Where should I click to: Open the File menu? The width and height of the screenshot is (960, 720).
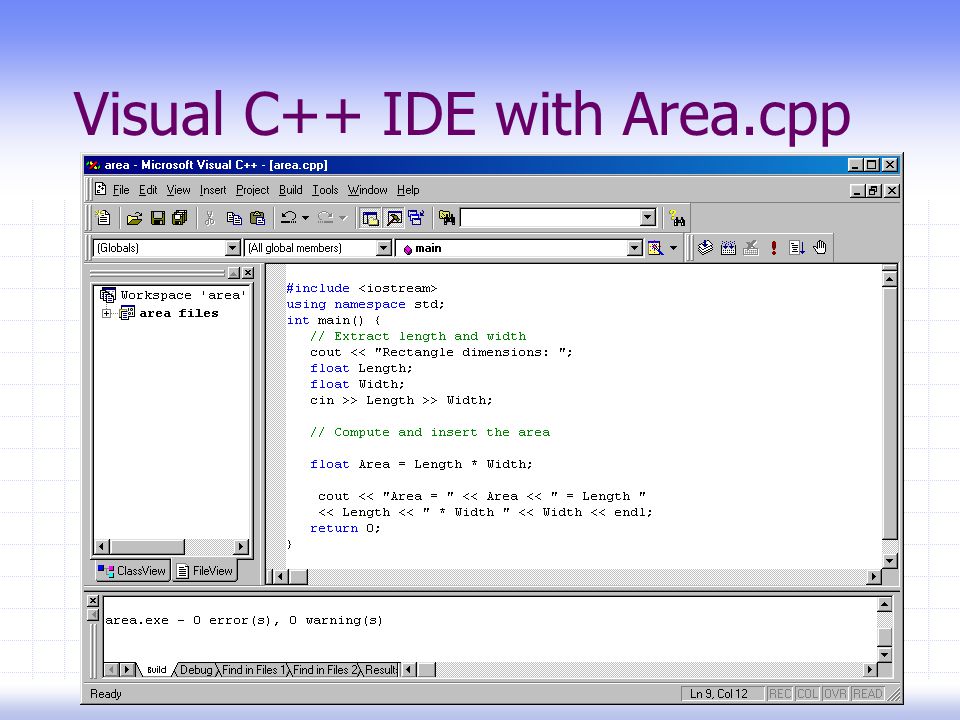click(121, 190)
